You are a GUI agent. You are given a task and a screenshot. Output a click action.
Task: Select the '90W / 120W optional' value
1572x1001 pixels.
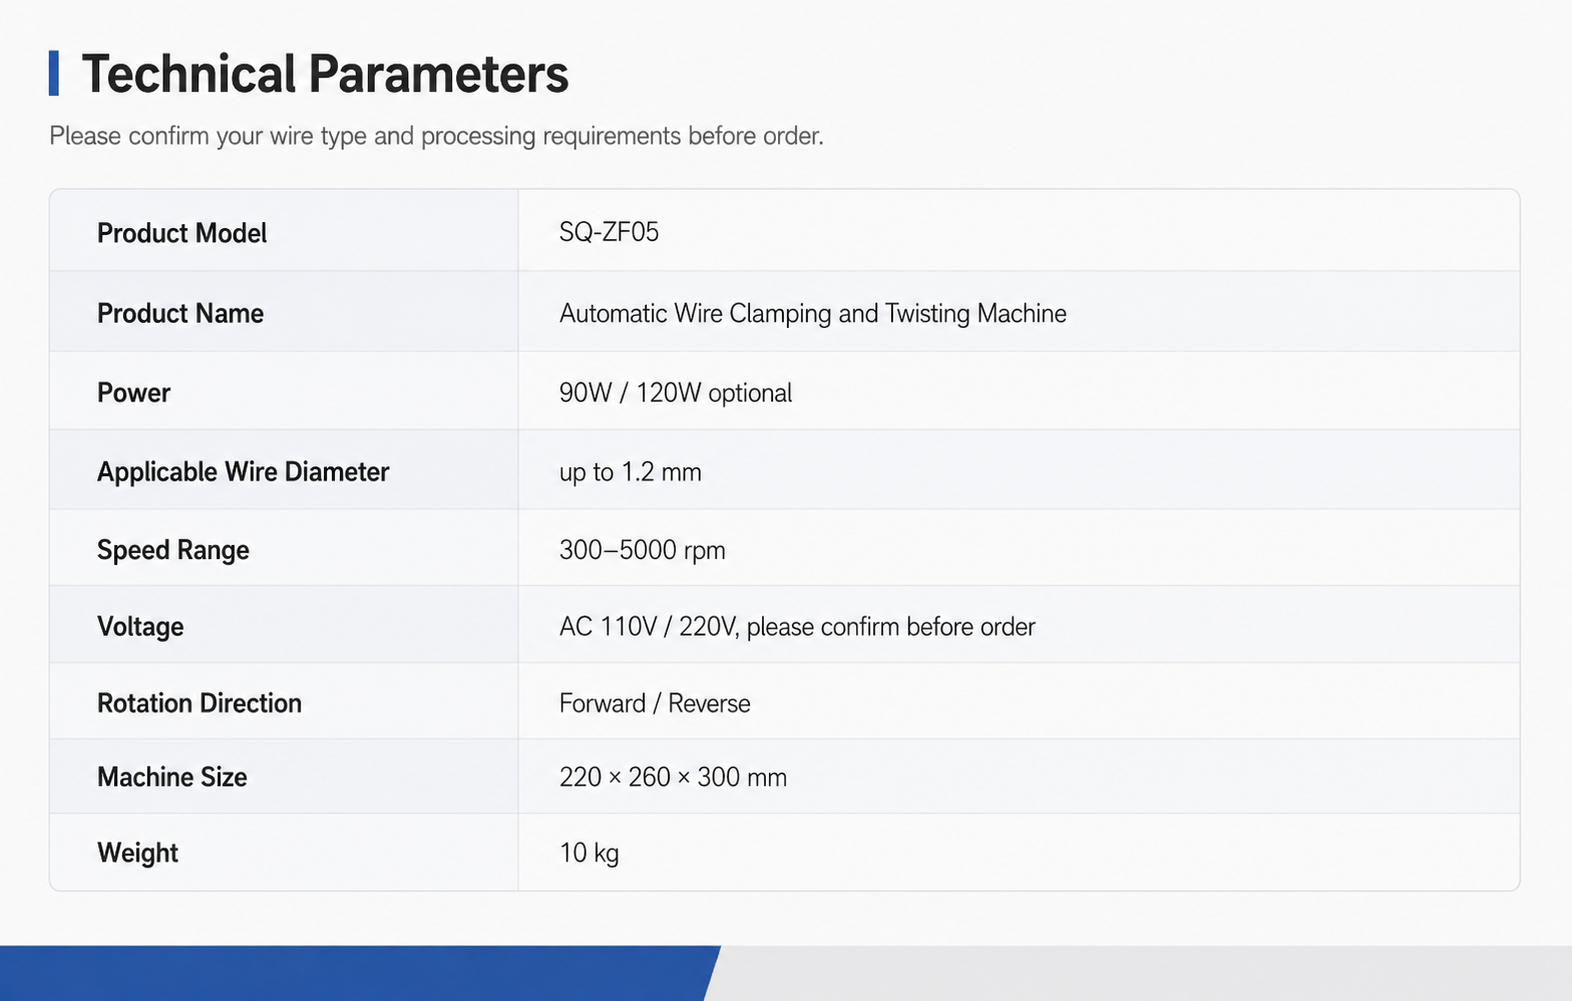click(676, 393)
